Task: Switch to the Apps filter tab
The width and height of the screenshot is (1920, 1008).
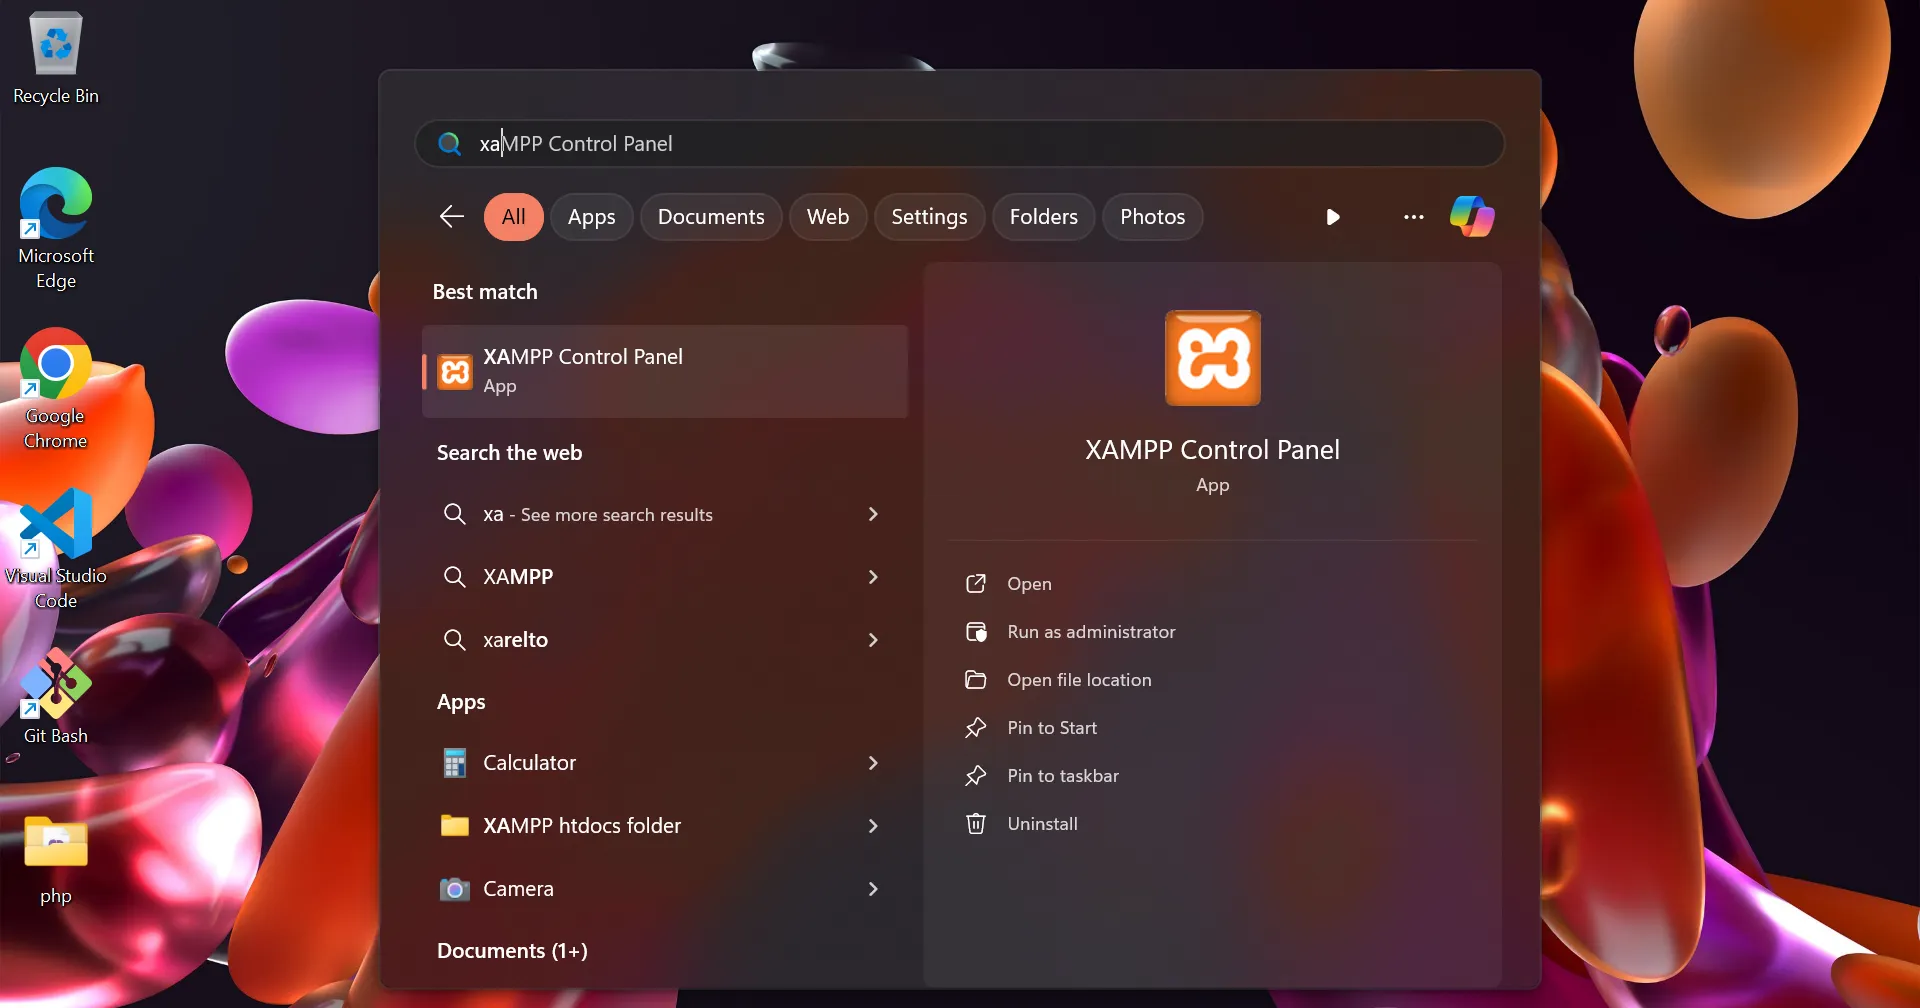Action: 592,217
